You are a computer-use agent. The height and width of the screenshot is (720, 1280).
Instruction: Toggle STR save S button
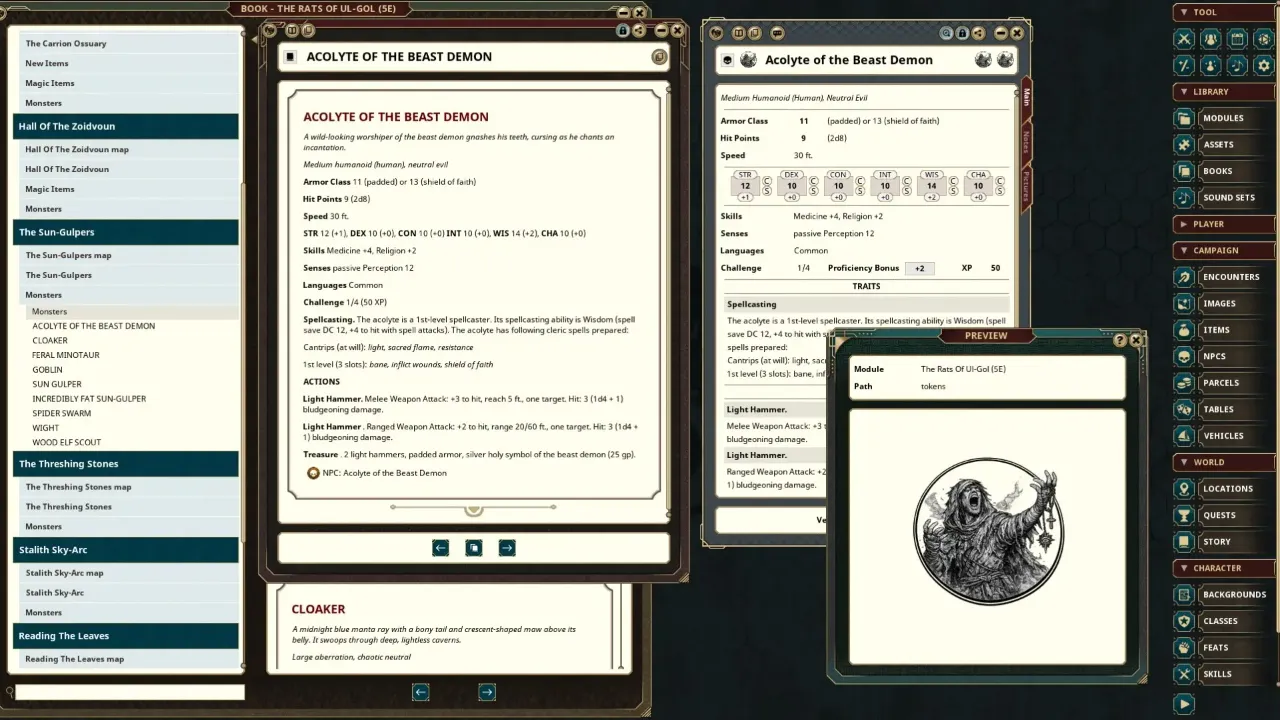767,192
